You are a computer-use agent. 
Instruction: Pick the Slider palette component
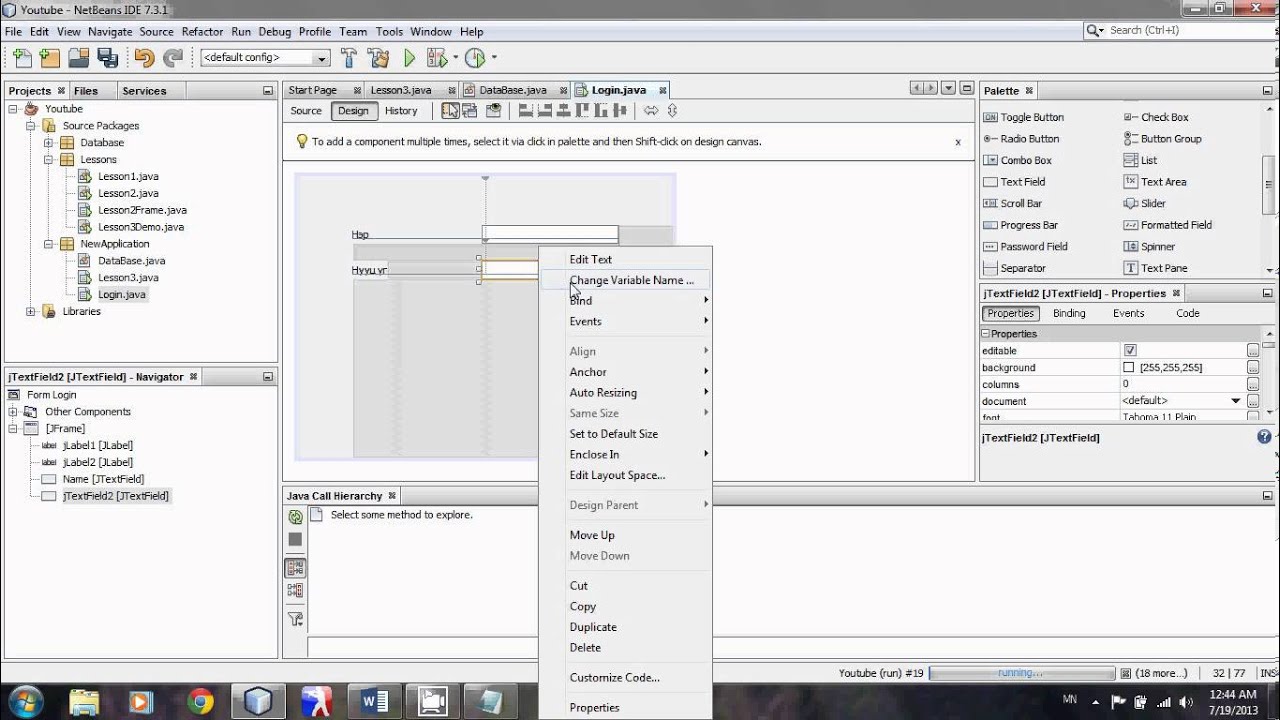tap(1145, 203)
